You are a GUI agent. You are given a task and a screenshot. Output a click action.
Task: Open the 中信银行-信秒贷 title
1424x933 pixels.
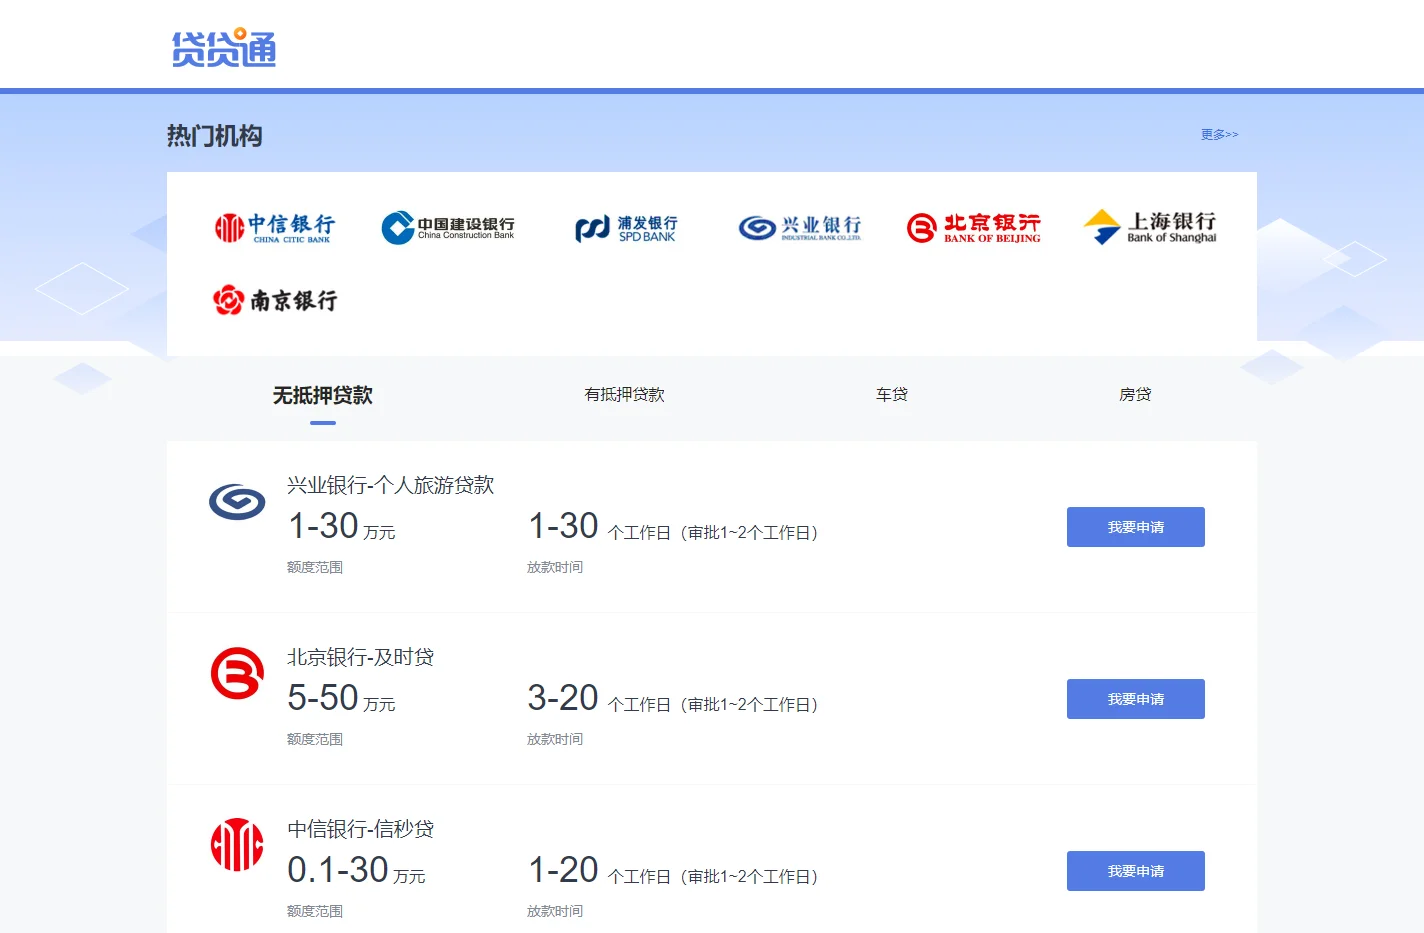pos(361,829)
